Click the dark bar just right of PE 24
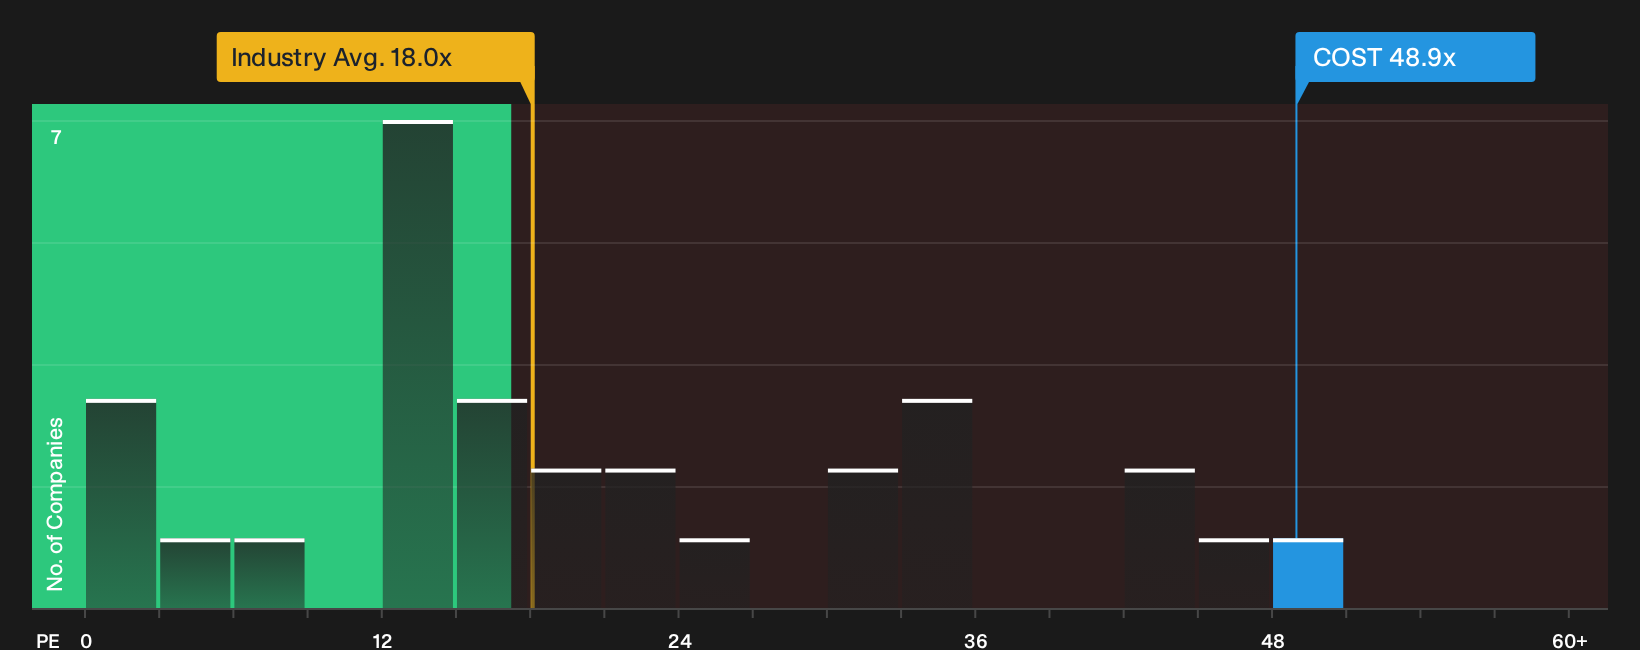 [715, 573]
